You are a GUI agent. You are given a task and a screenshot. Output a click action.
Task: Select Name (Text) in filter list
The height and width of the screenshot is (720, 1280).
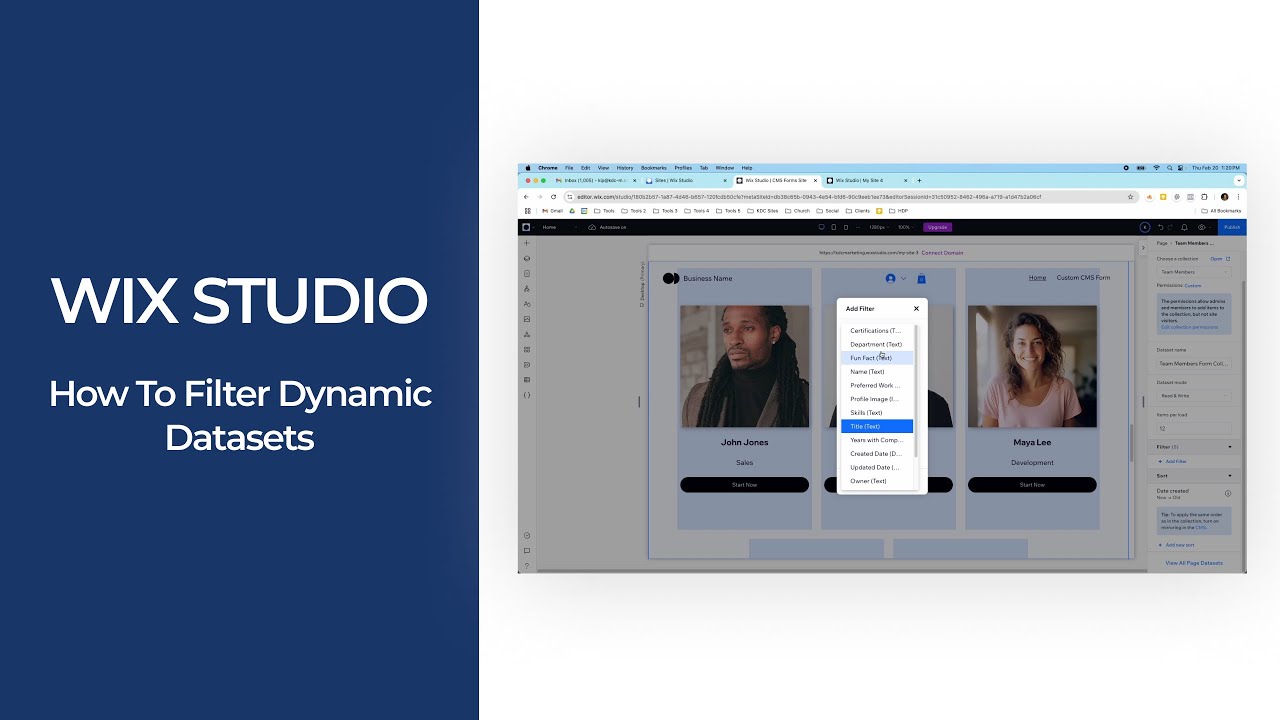877,372
